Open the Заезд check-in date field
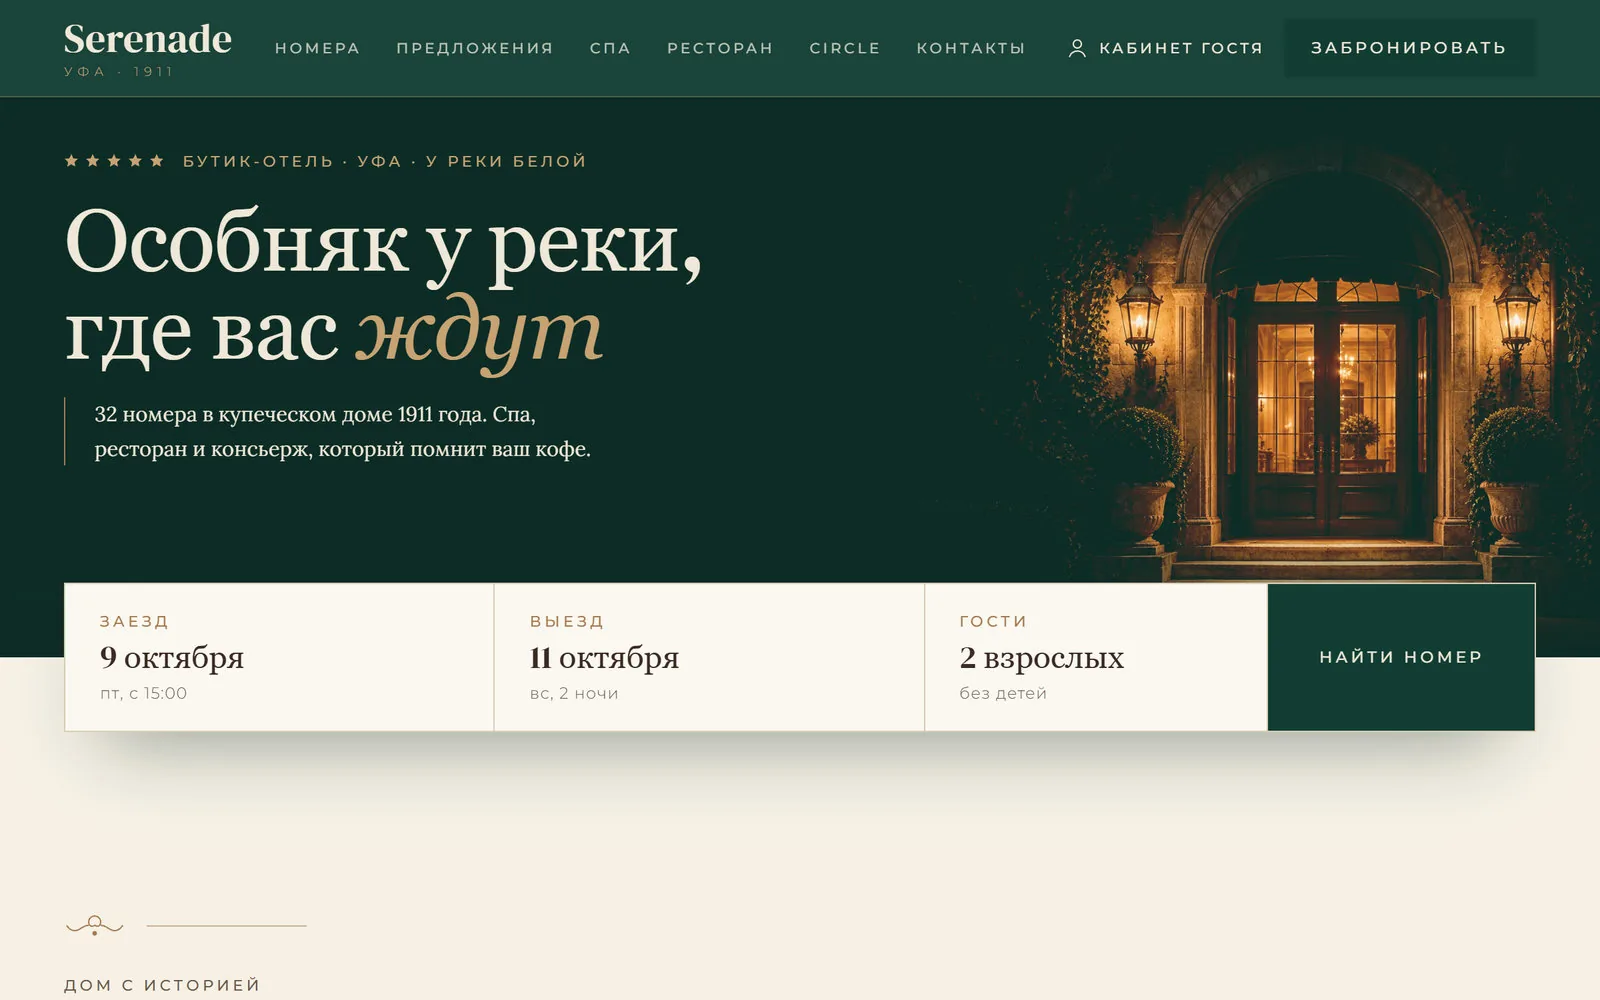 pyautogui.click(x=279, y=657)
